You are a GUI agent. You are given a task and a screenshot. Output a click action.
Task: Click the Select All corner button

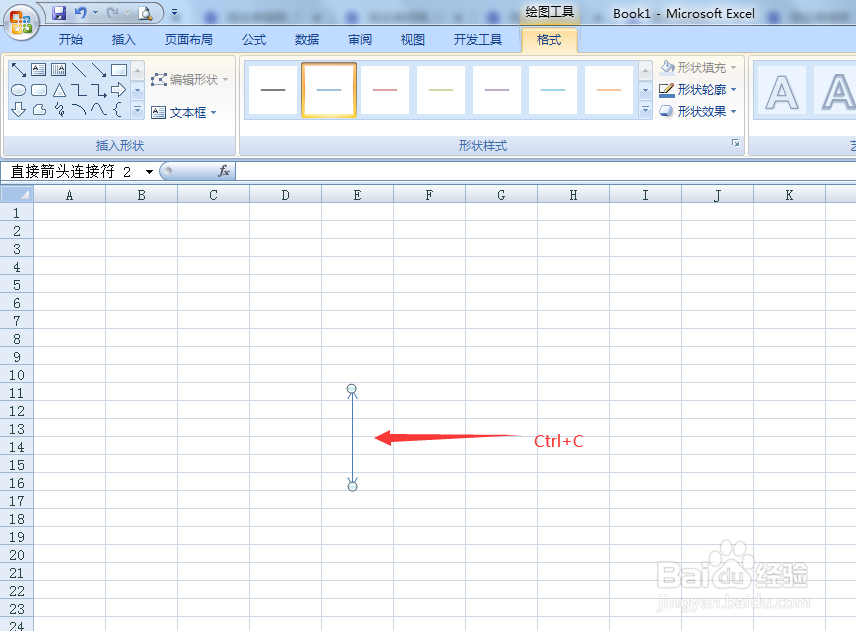17,194
